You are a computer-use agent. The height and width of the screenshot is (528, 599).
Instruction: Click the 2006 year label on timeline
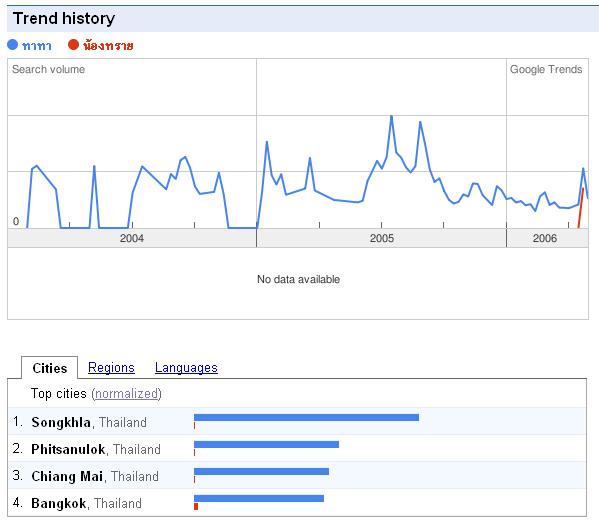click(x=545, y=238)
